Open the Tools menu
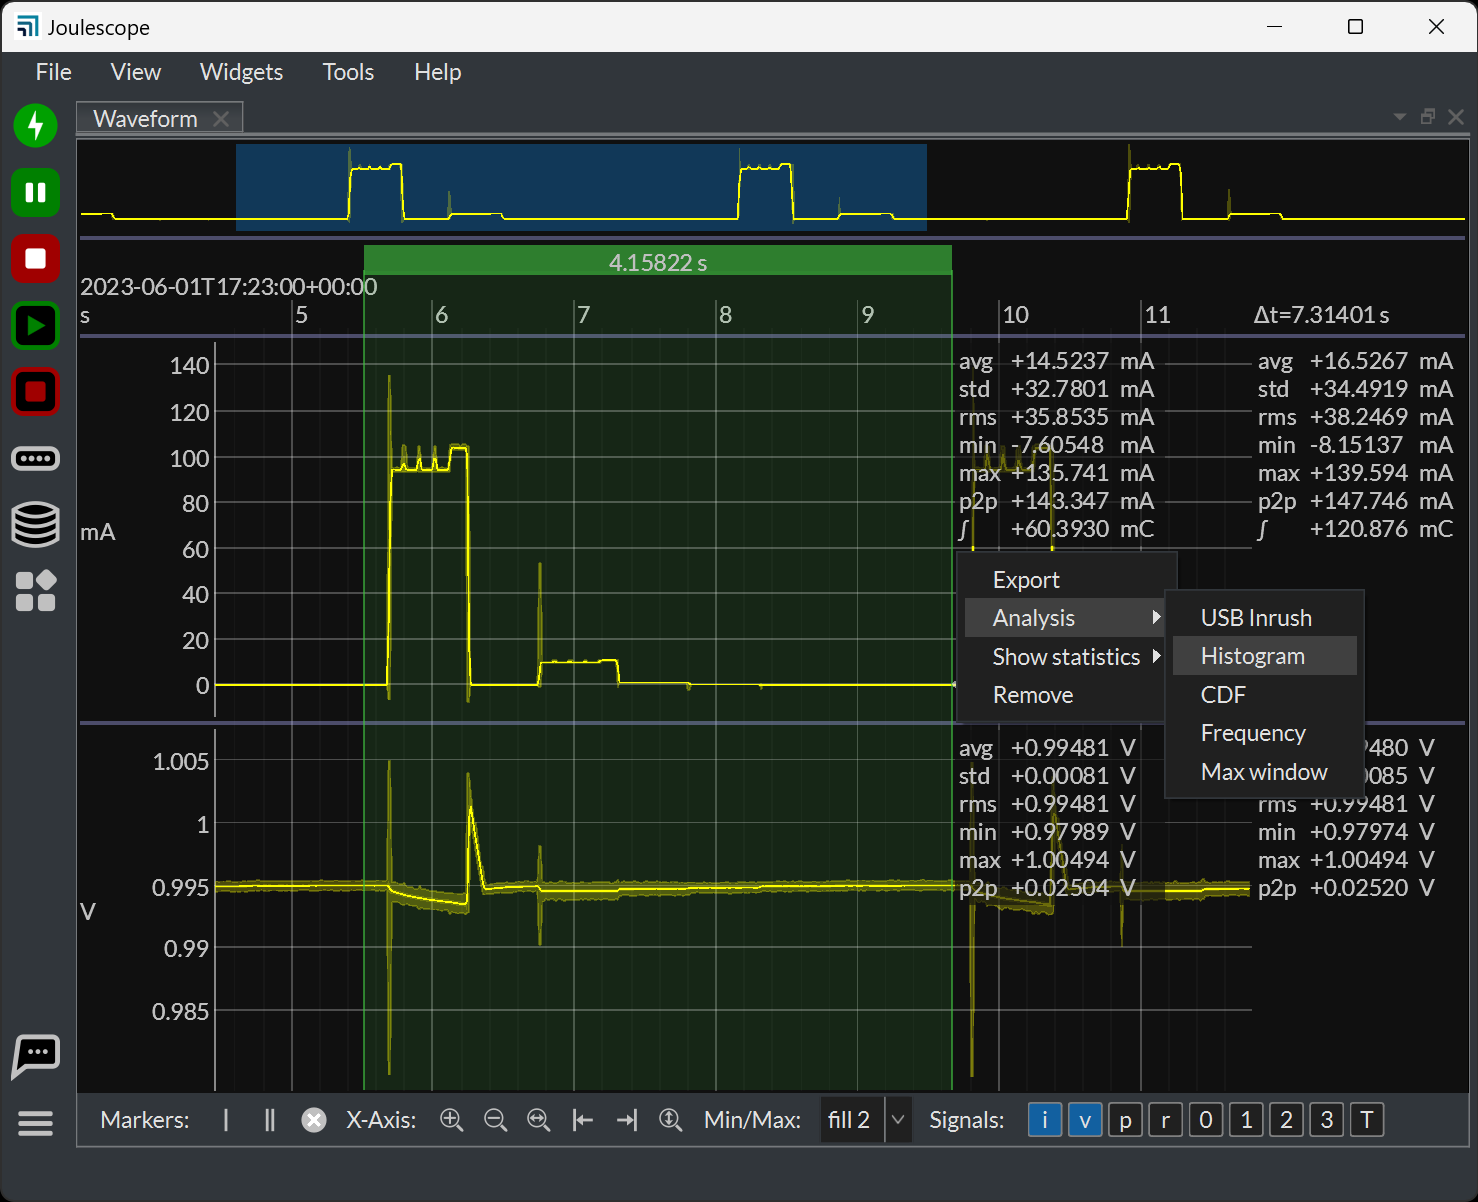1478x1202 pixels. pos(348,72)
